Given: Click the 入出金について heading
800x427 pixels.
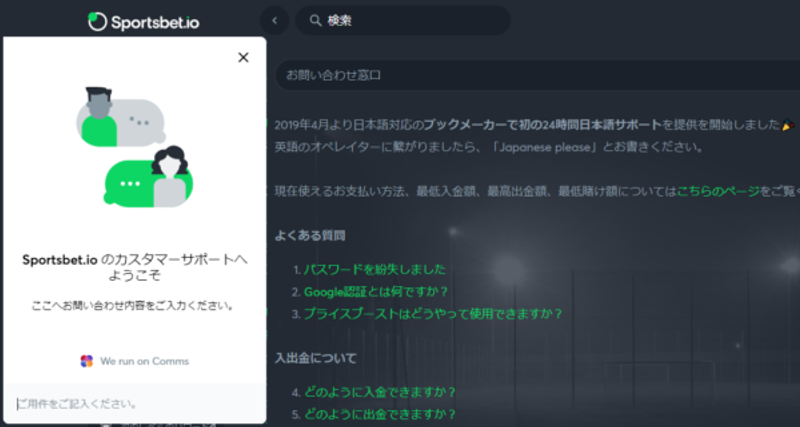Looking at the screenshot, I should click(315, 358).
